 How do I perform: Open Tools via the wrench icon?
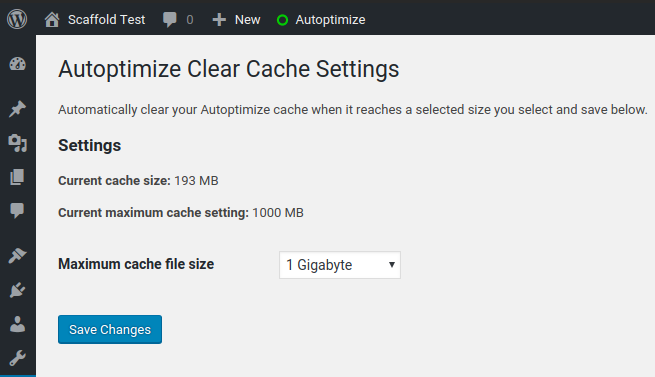pyautogui.click(x=18, y=358)
